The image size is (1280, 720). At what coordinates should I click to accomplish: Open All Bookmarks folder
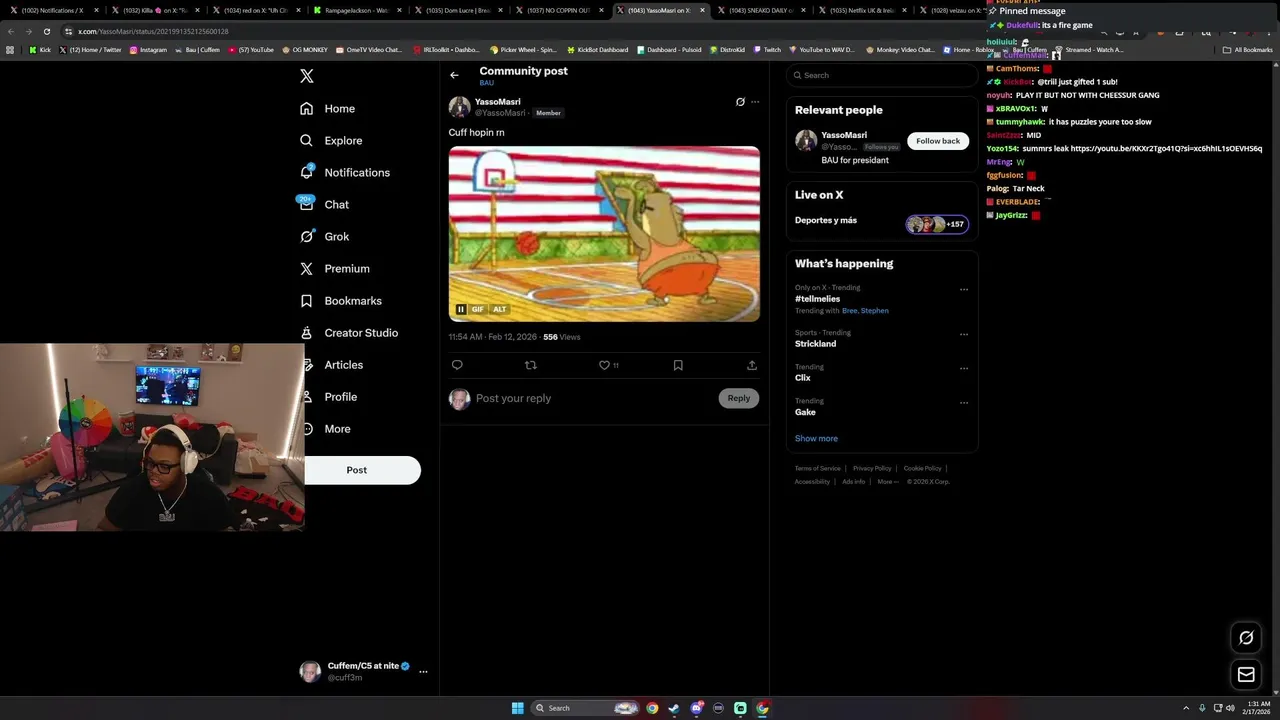[x=1247, y=49]
